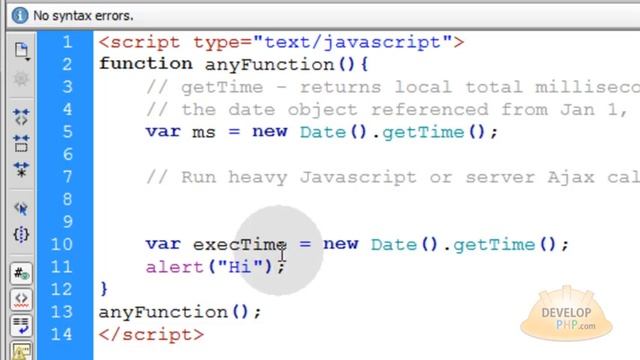Image resolution: width=640 pixels, height=360 pixels.
Task: Click 'new' keyword on line 5
Action: click(x=270, y=132)
